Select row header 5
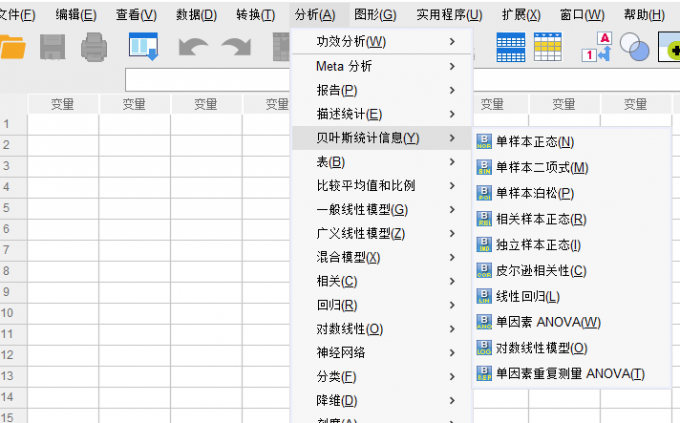680x423 pixels. click(x=13, y=208)
